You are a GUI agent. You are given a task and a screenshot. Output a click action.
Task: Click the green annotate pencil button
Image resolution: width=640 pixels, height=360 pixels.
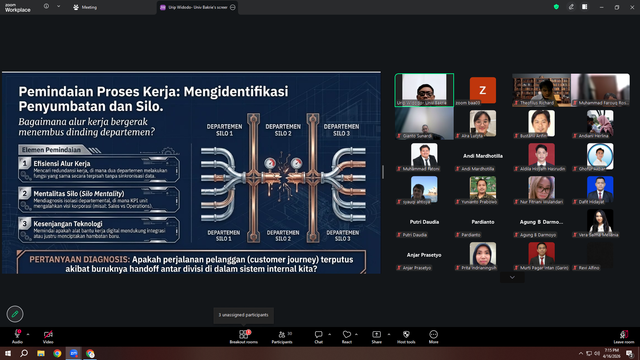tap(15, 314)
